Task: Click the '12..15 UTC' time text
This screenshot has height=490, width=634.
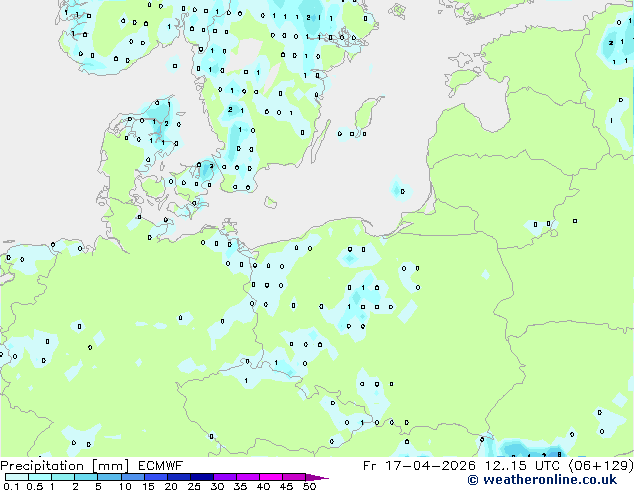Action: [x=522, y=466]
